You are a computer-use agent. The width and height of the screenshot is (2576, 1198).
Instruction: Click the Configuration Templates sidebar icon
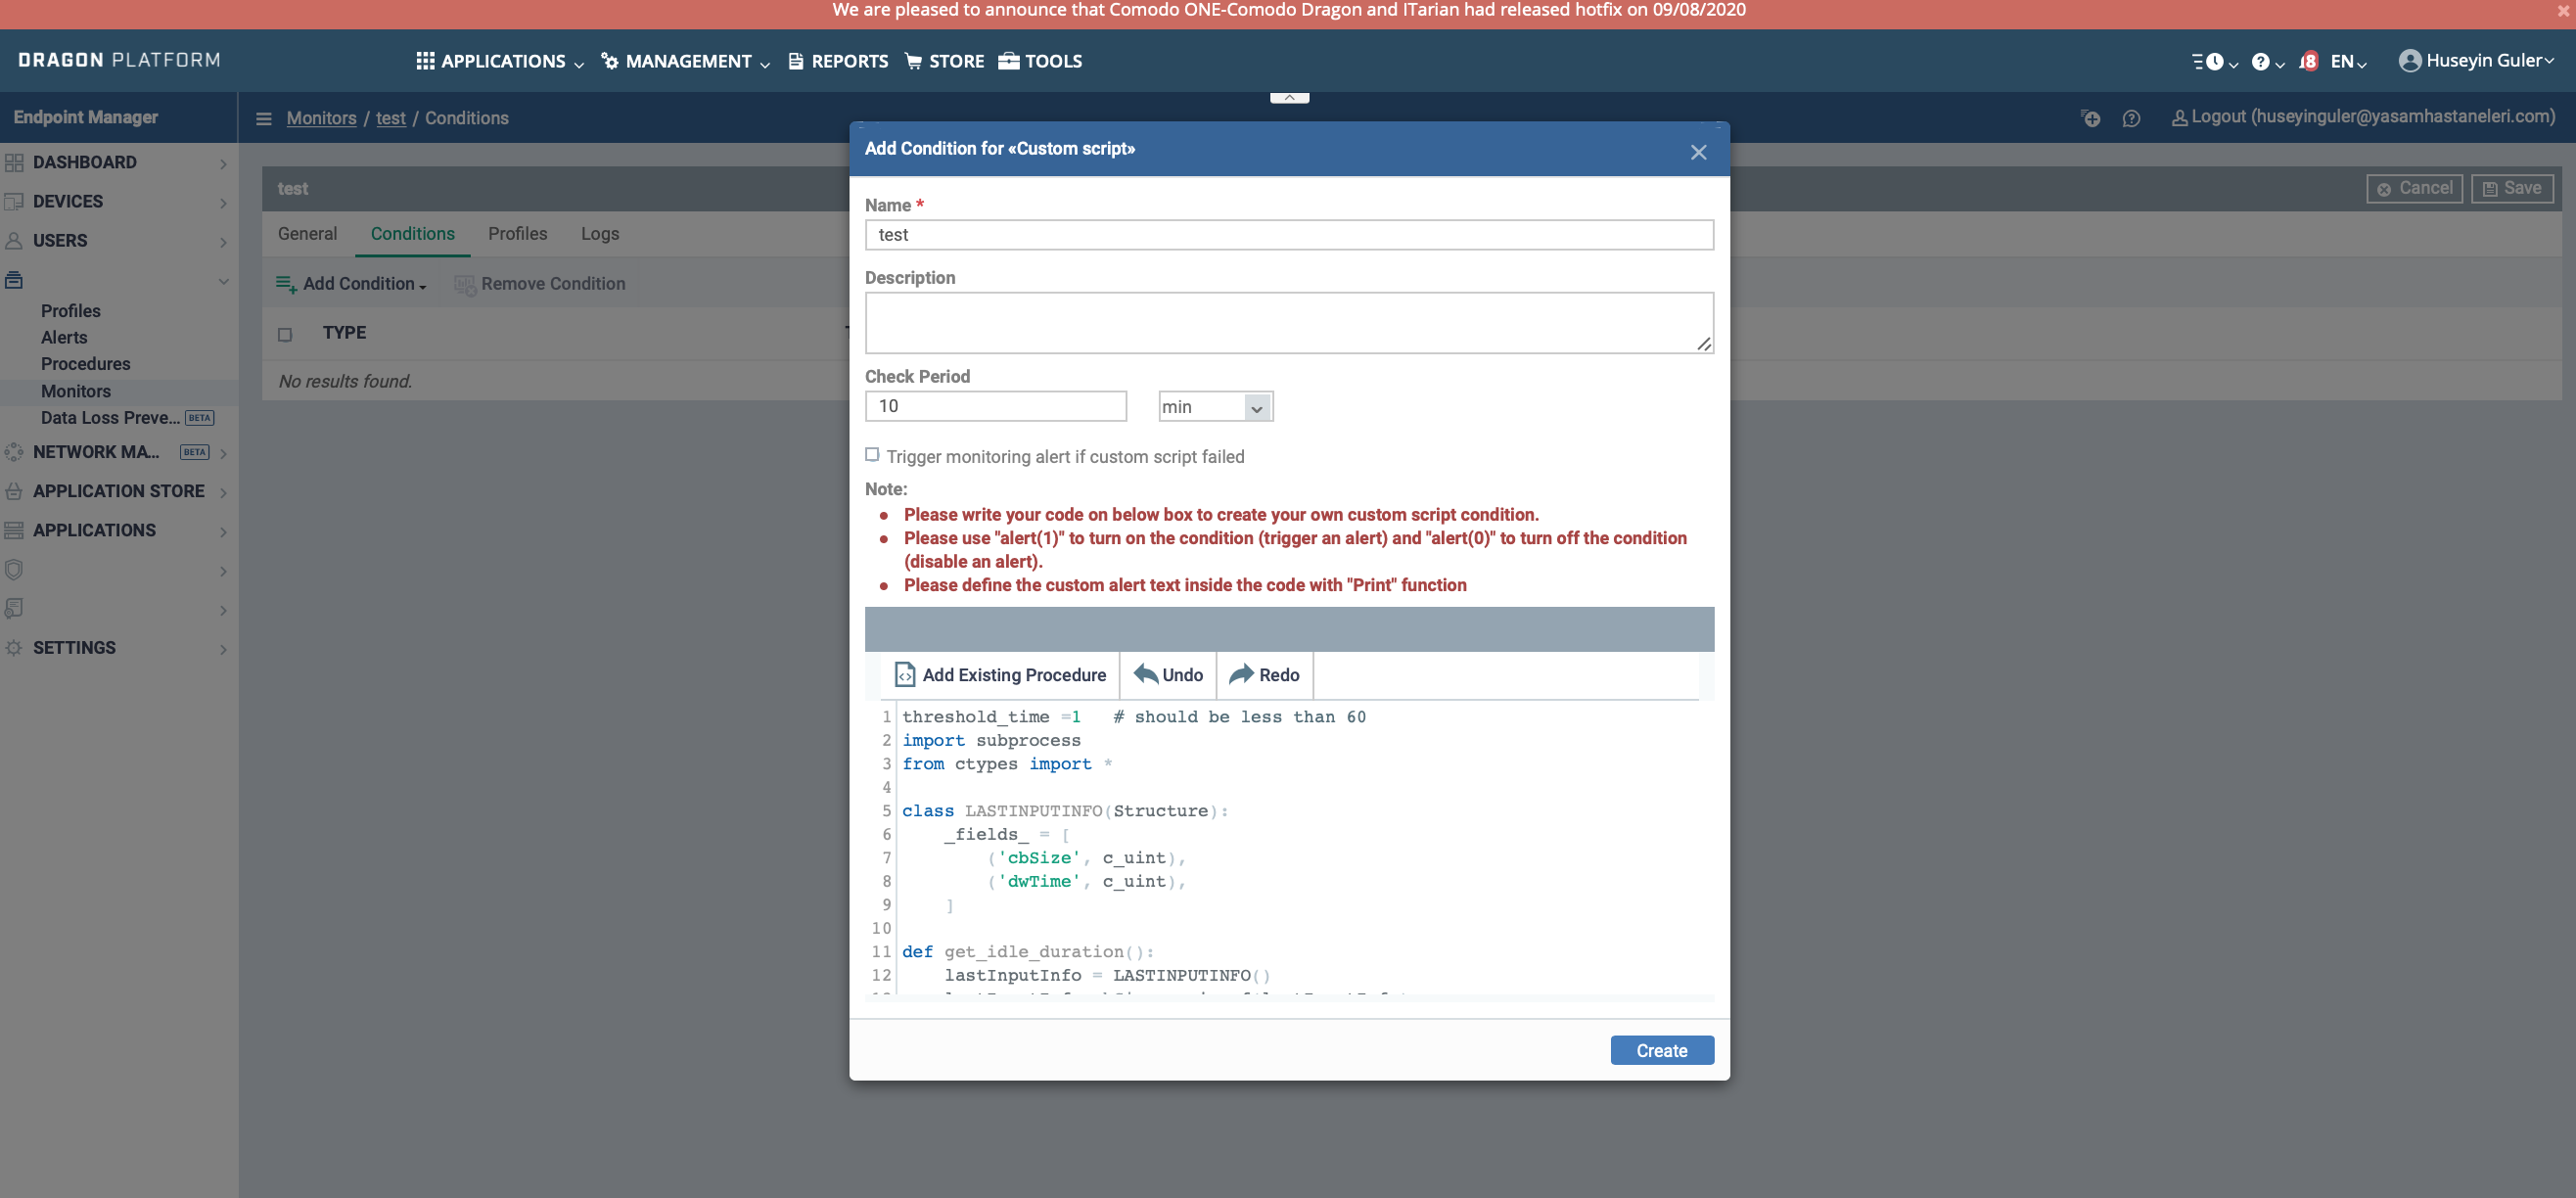click(x=14, y=280)
